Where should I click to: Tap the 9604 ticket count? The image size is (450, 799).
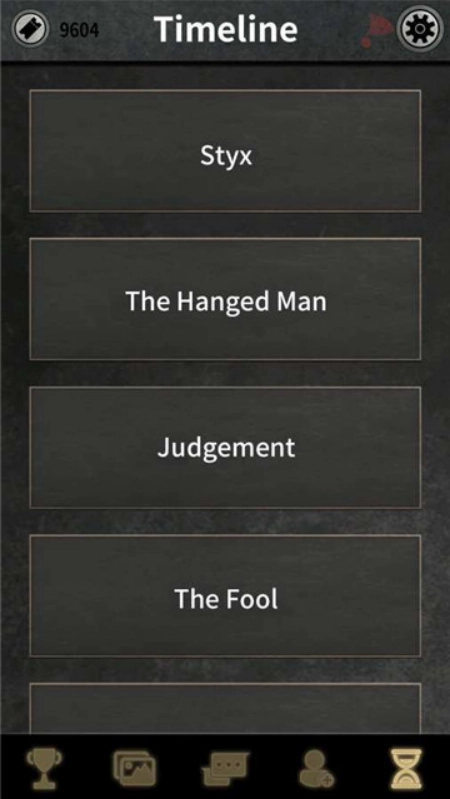tap(79, 30)
